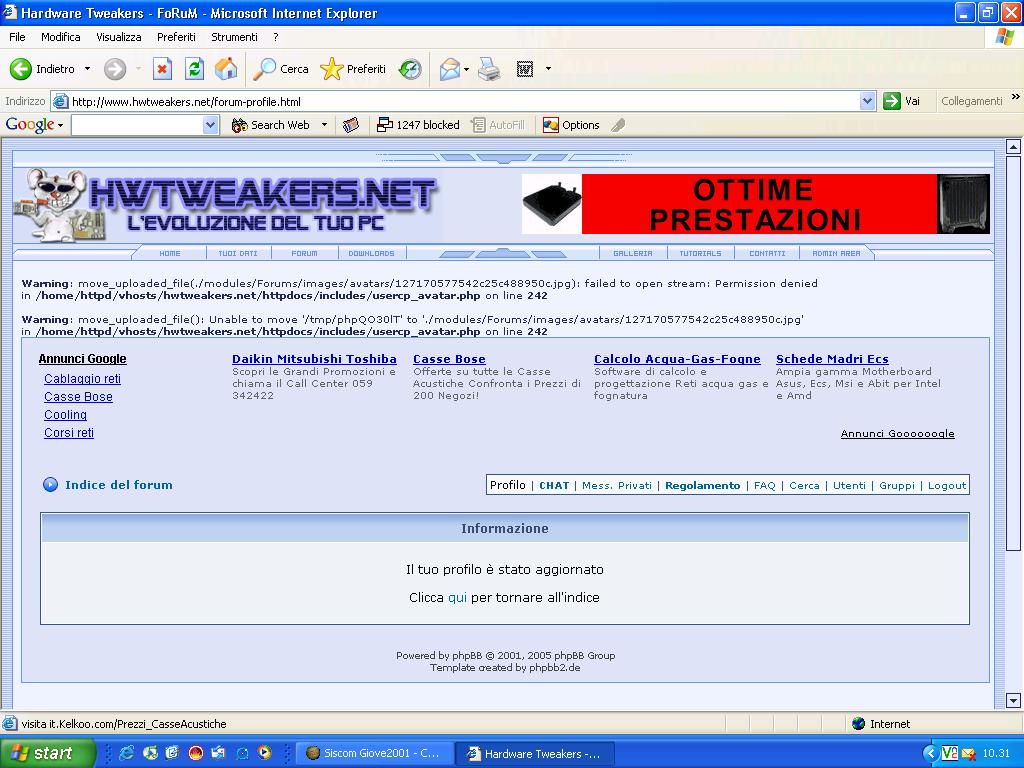1024x768 pixels.
Task: Click the mail envelope toolbar icon
Action: pos(450,69)
